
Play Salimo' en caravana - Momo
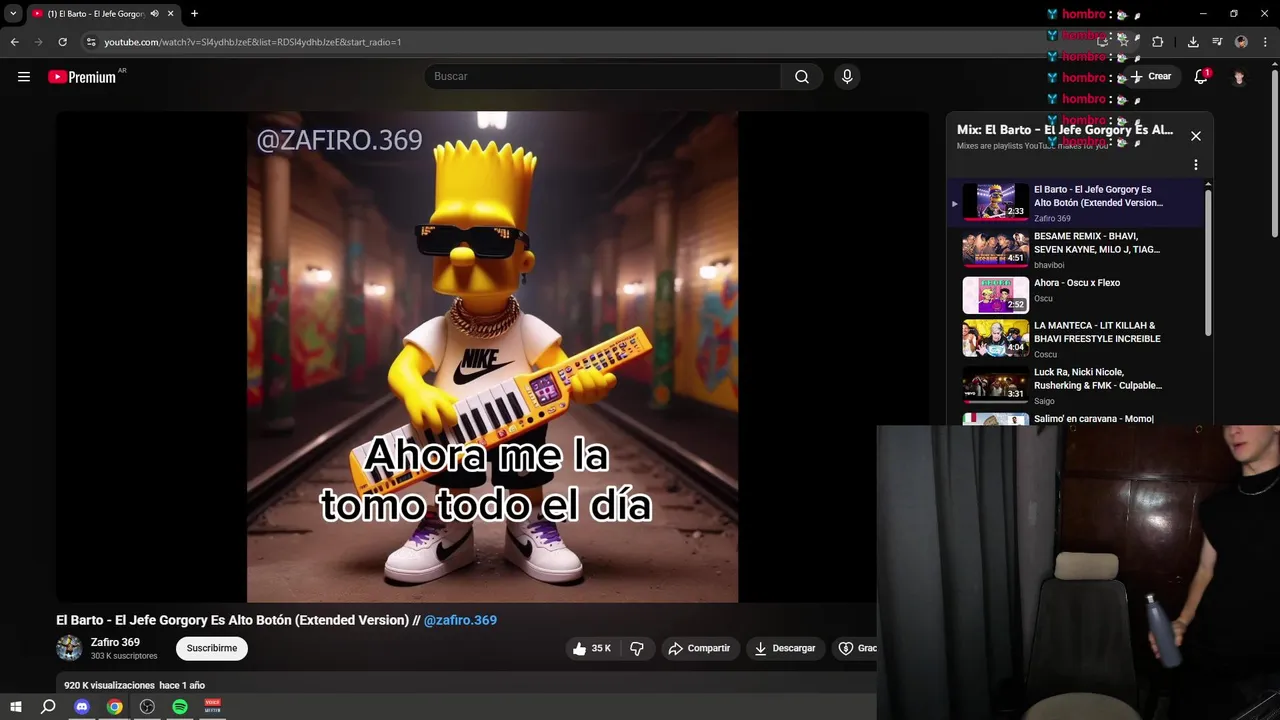click(x=1094, y=419)
